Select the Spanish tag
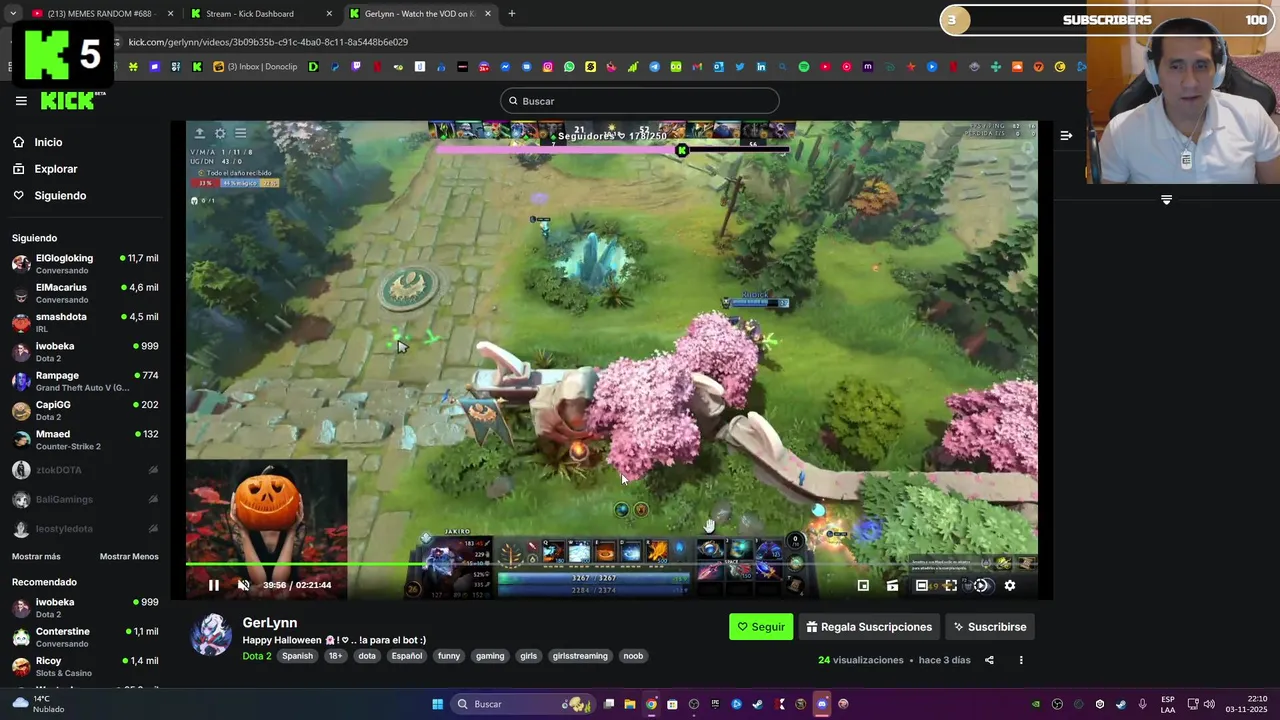 (297, 656)
